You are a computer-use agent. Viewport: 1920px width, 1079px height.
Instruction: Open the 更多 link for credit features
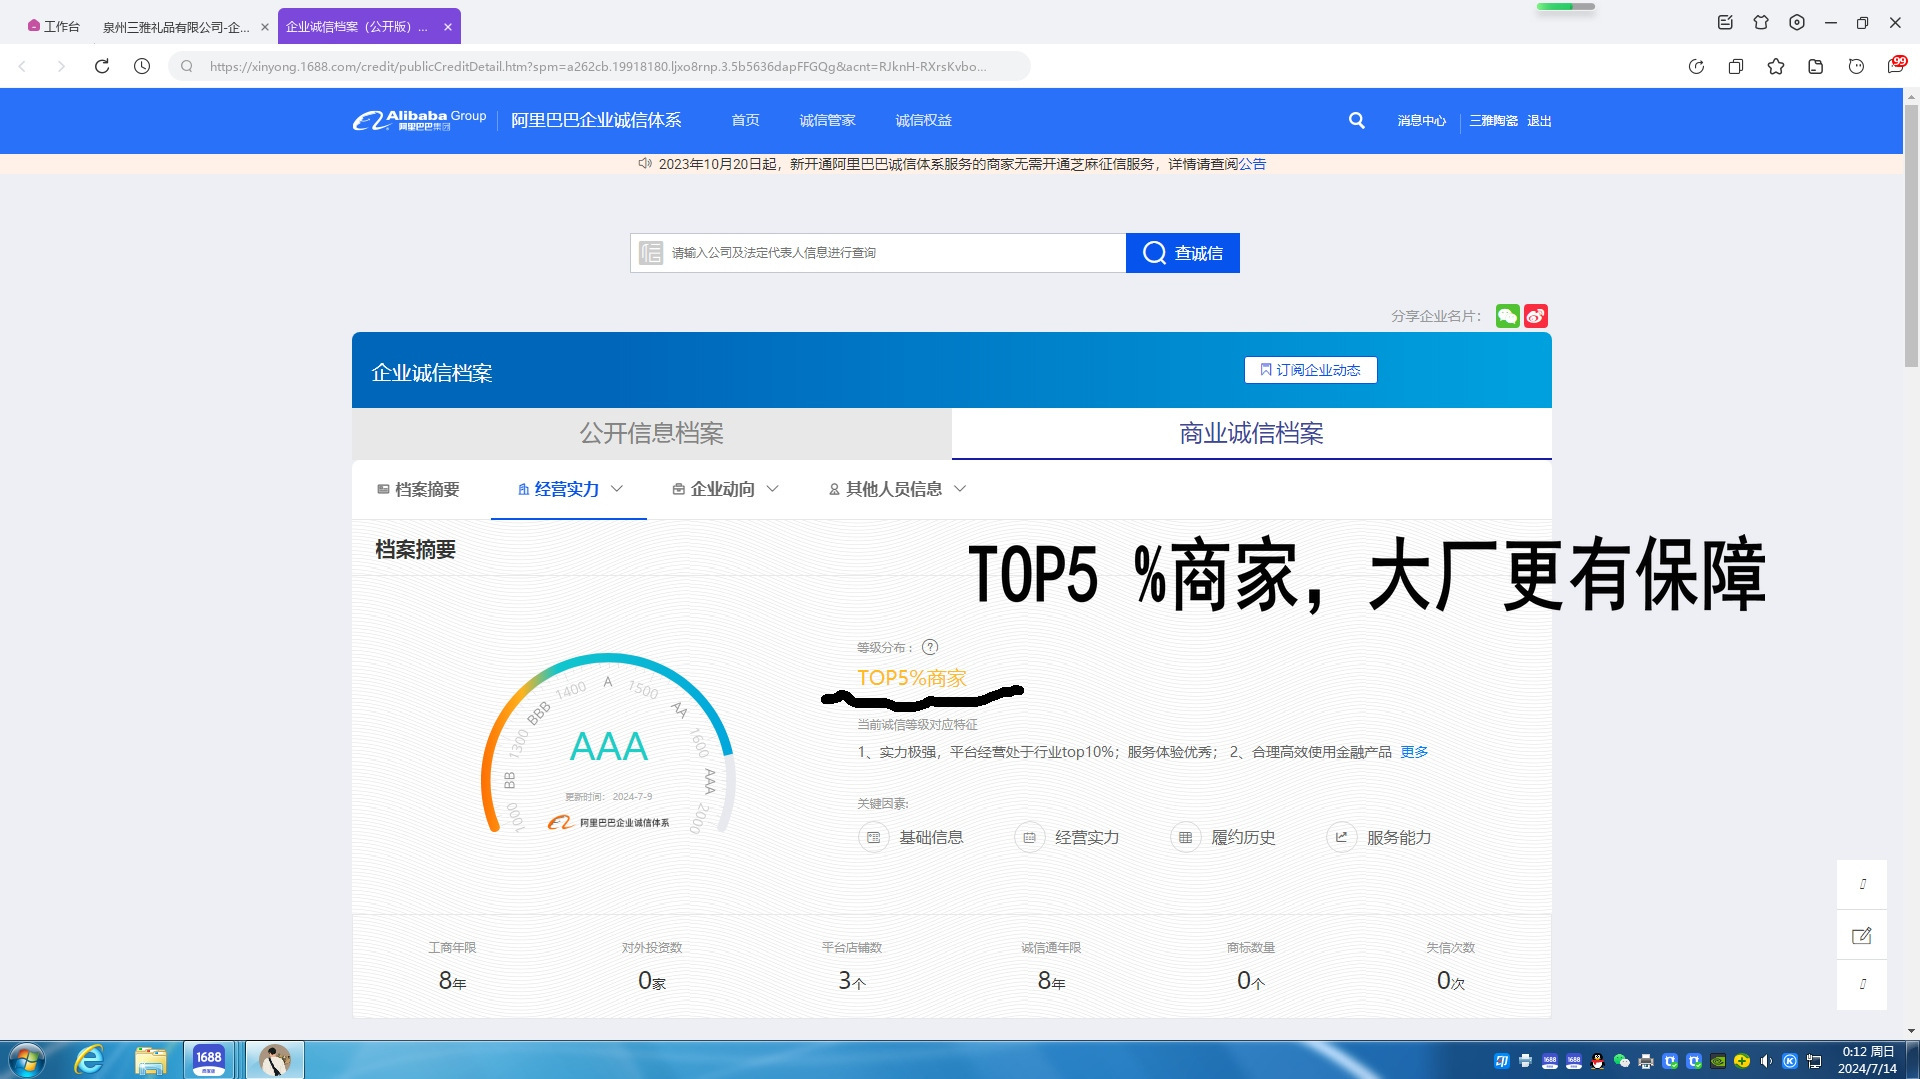coord(1414,751)
